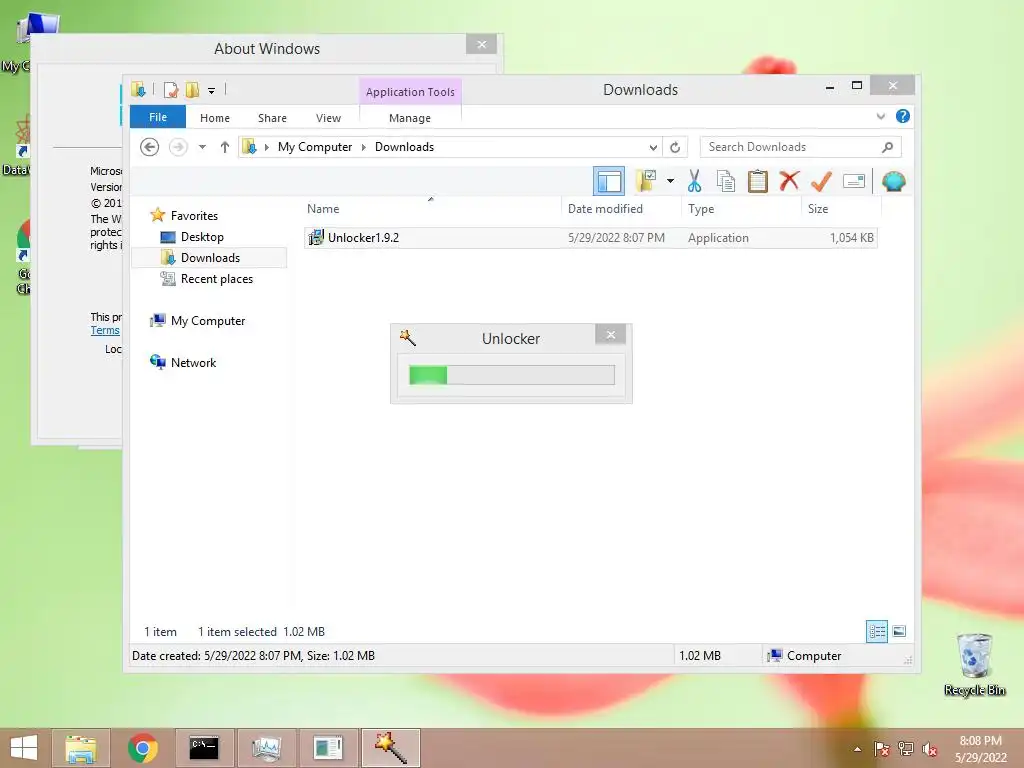Refresh the Downloads folder
Image resolution: width=1024 pixels, height=768 pixels.
coord(675,148)
